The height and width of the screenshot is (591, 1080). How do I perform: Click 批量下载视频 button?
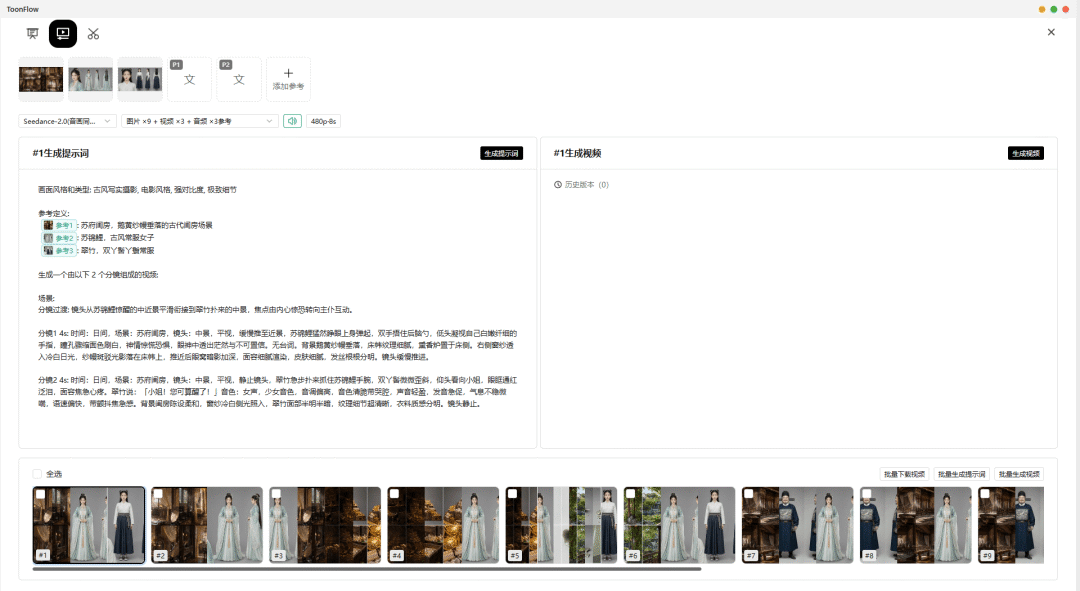click(x=904, y=474)
